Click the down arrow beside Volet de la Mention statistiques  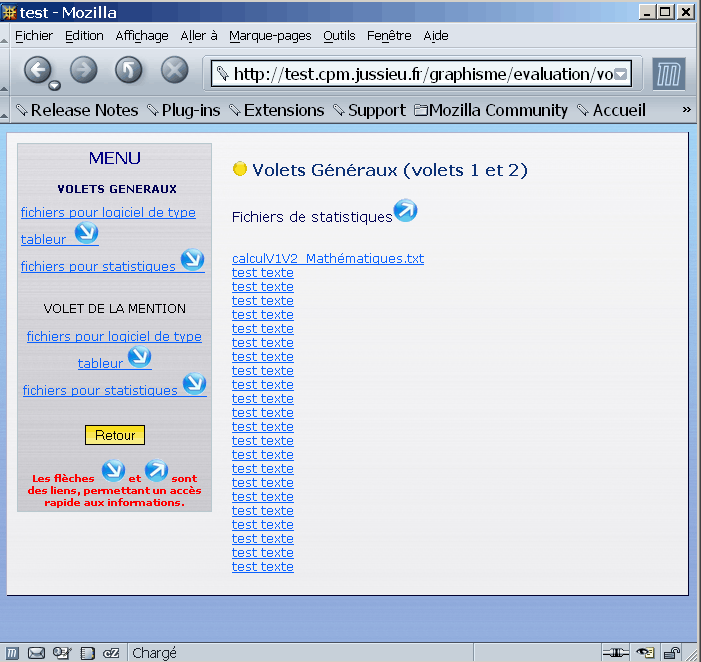(x=194, y=384)
